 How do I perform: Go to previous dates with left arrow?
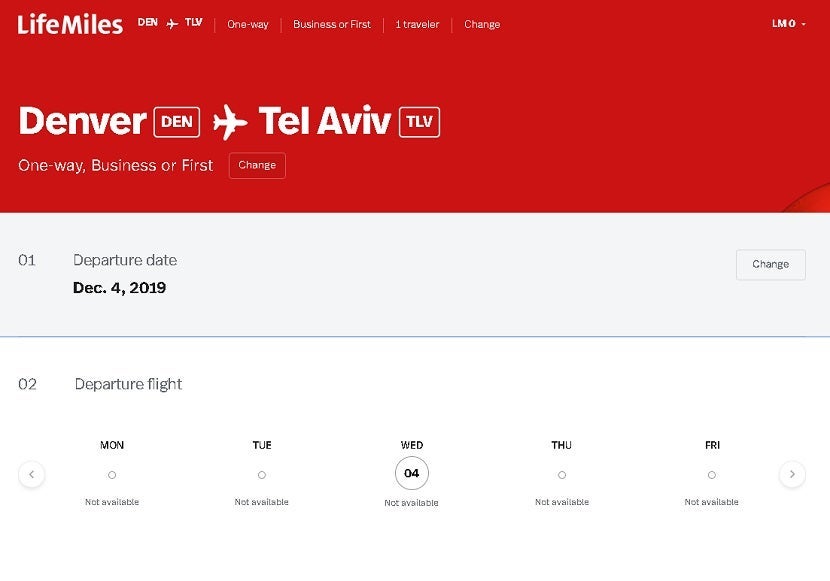32,474
